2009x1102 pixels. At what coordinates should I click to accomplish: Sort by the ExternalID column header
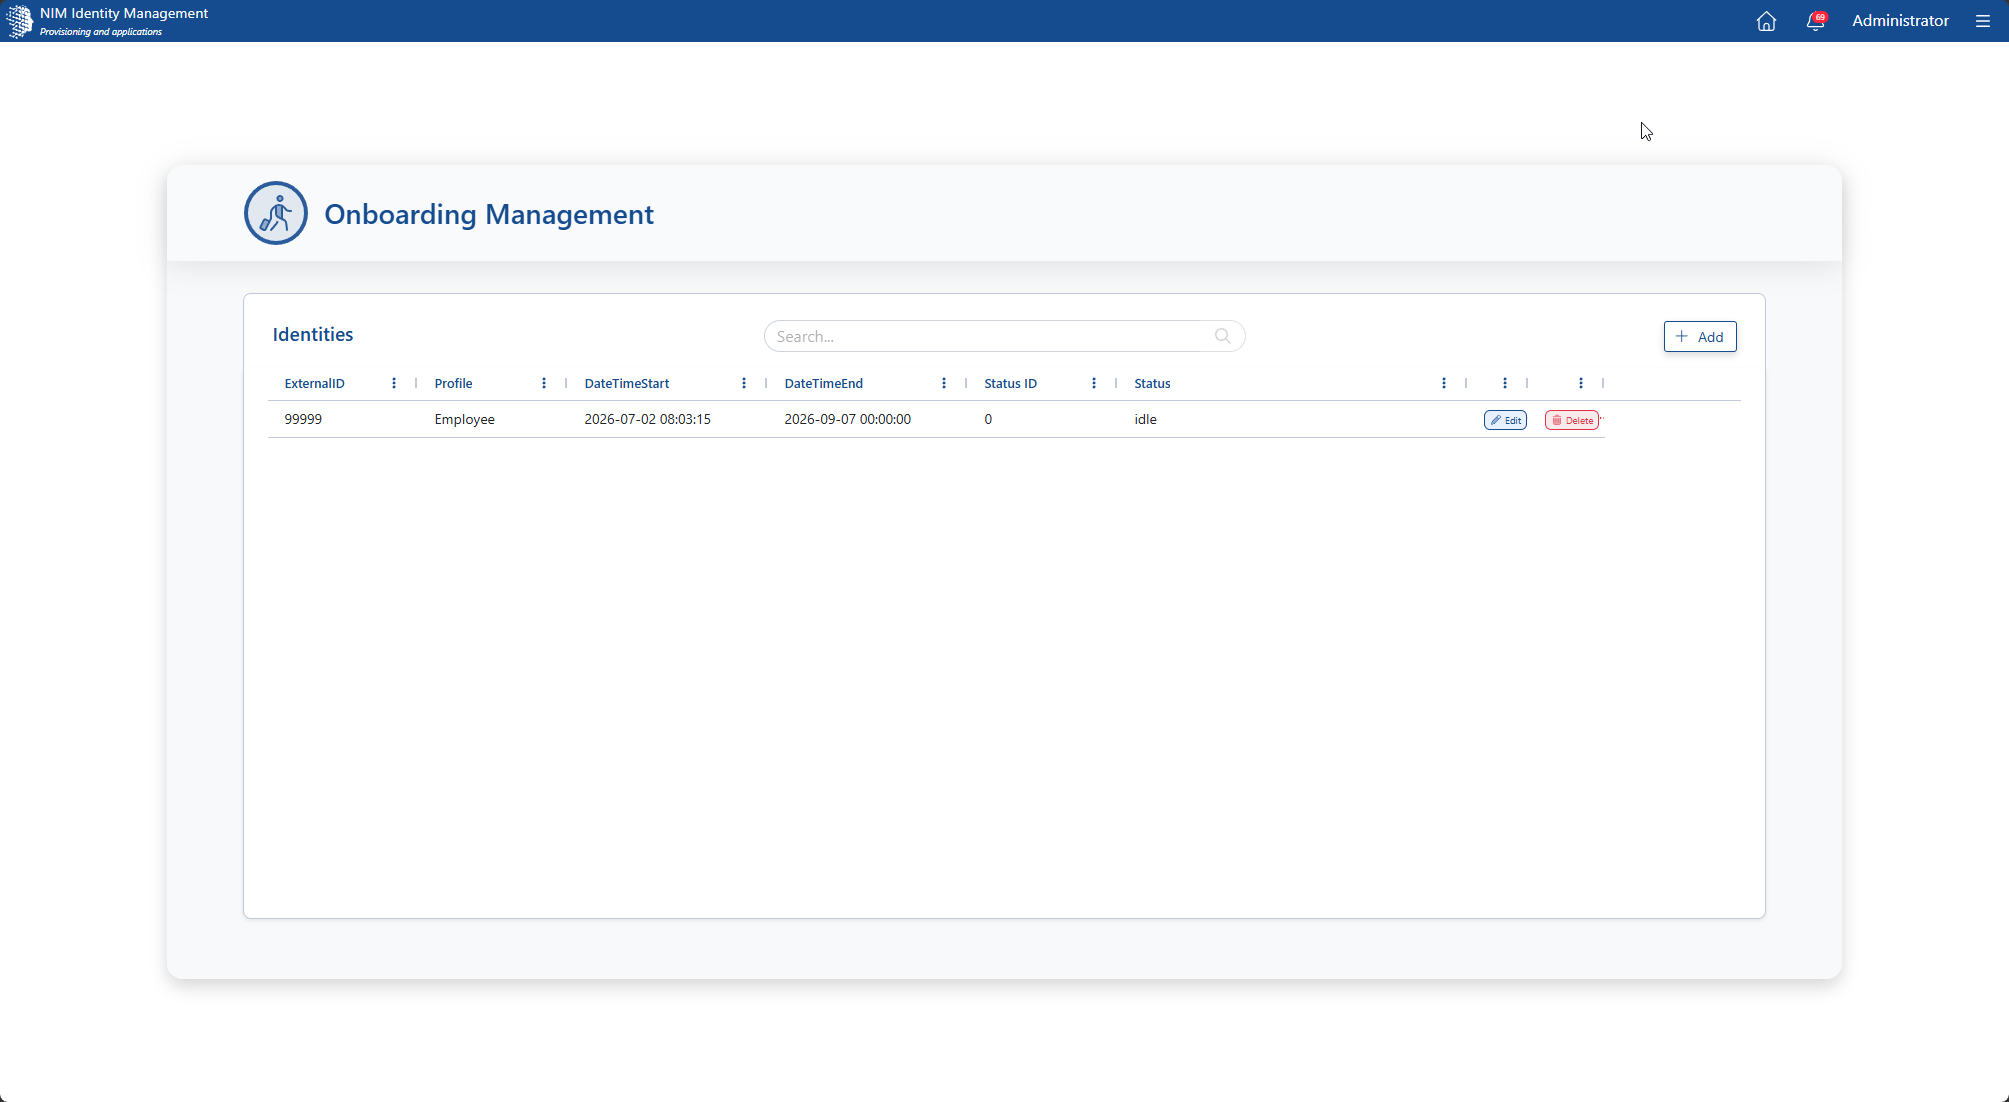[314, 383]
